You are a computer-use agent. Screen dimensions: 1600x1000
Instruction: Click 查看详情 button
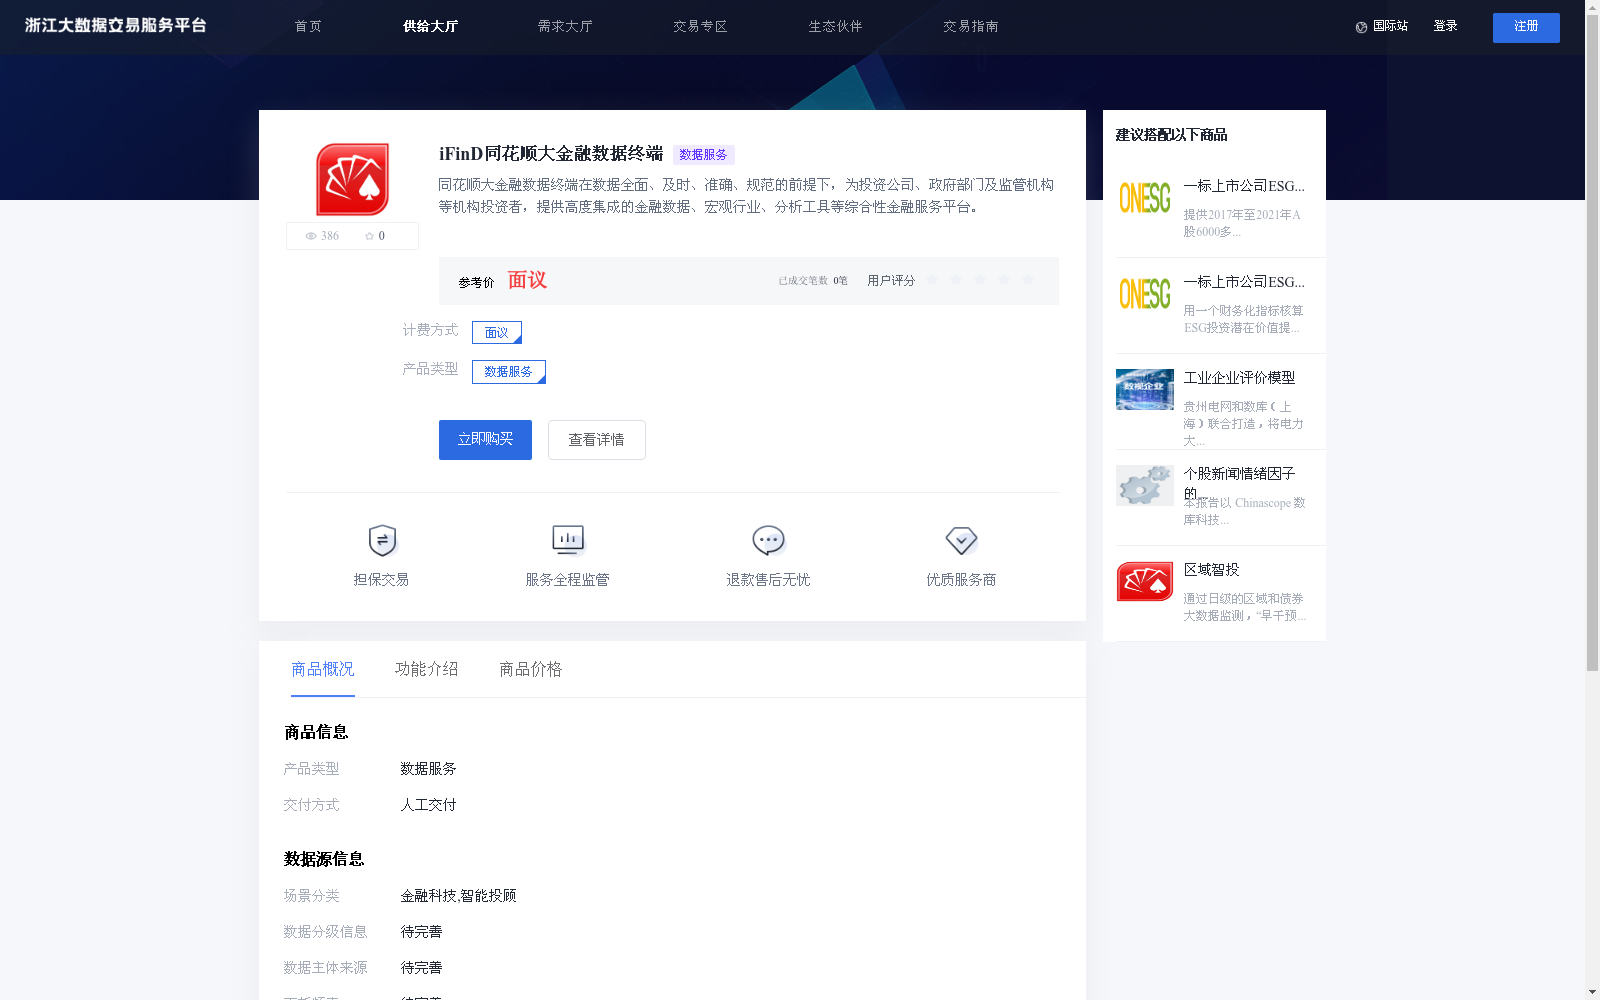pyautogui.click(x=597, y=440)
